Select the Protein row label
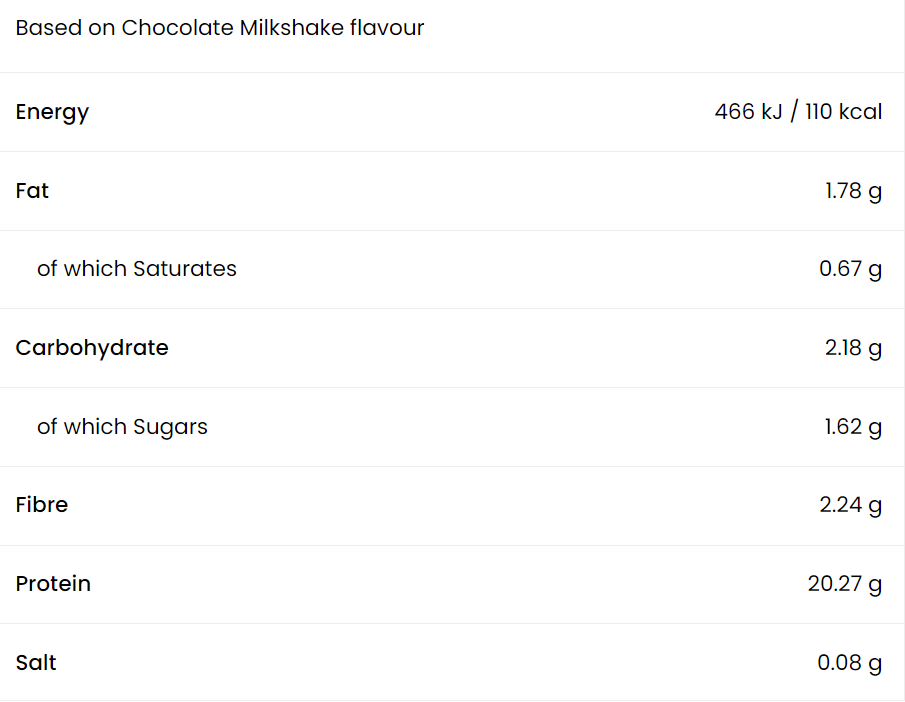The height and width of the screenshot is (702, 905). coord(53,584)
